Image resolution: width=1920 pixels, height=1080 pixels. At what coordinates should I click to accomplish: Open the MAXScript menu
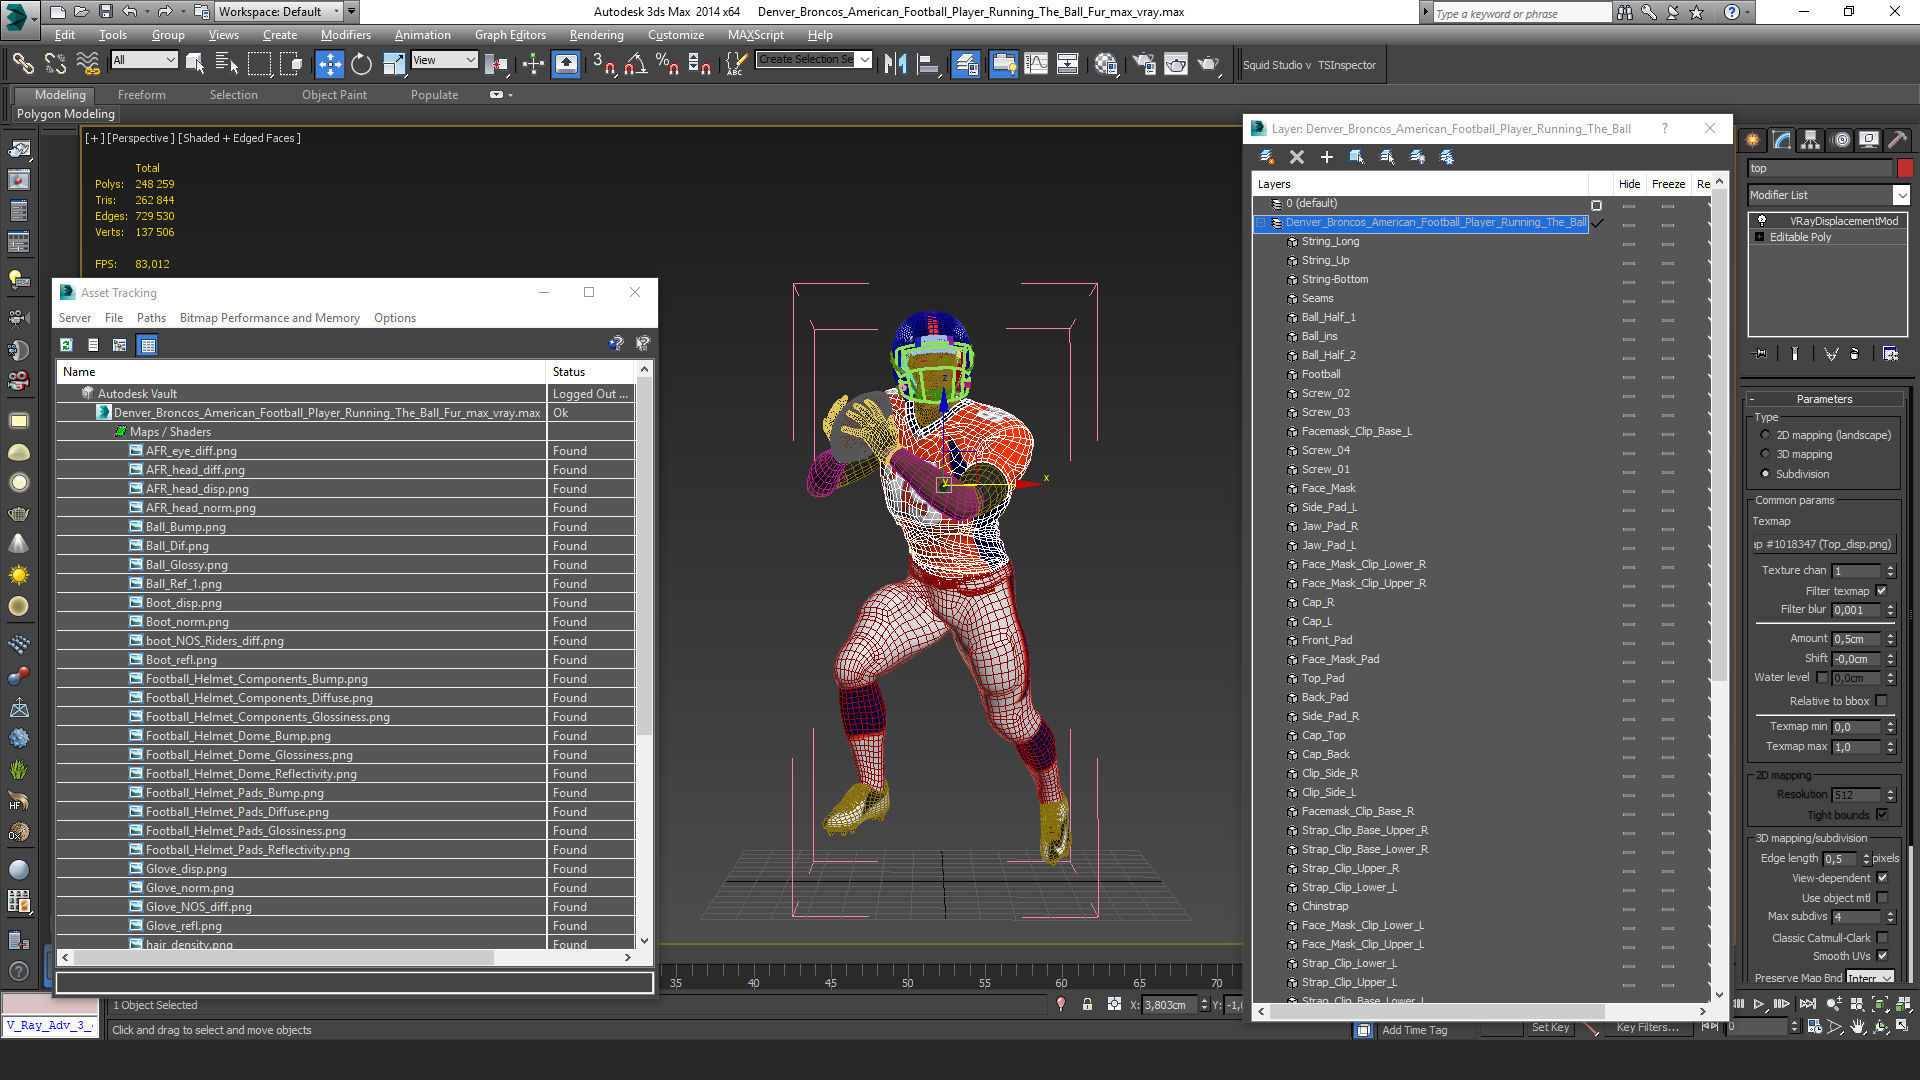point(755,35)
